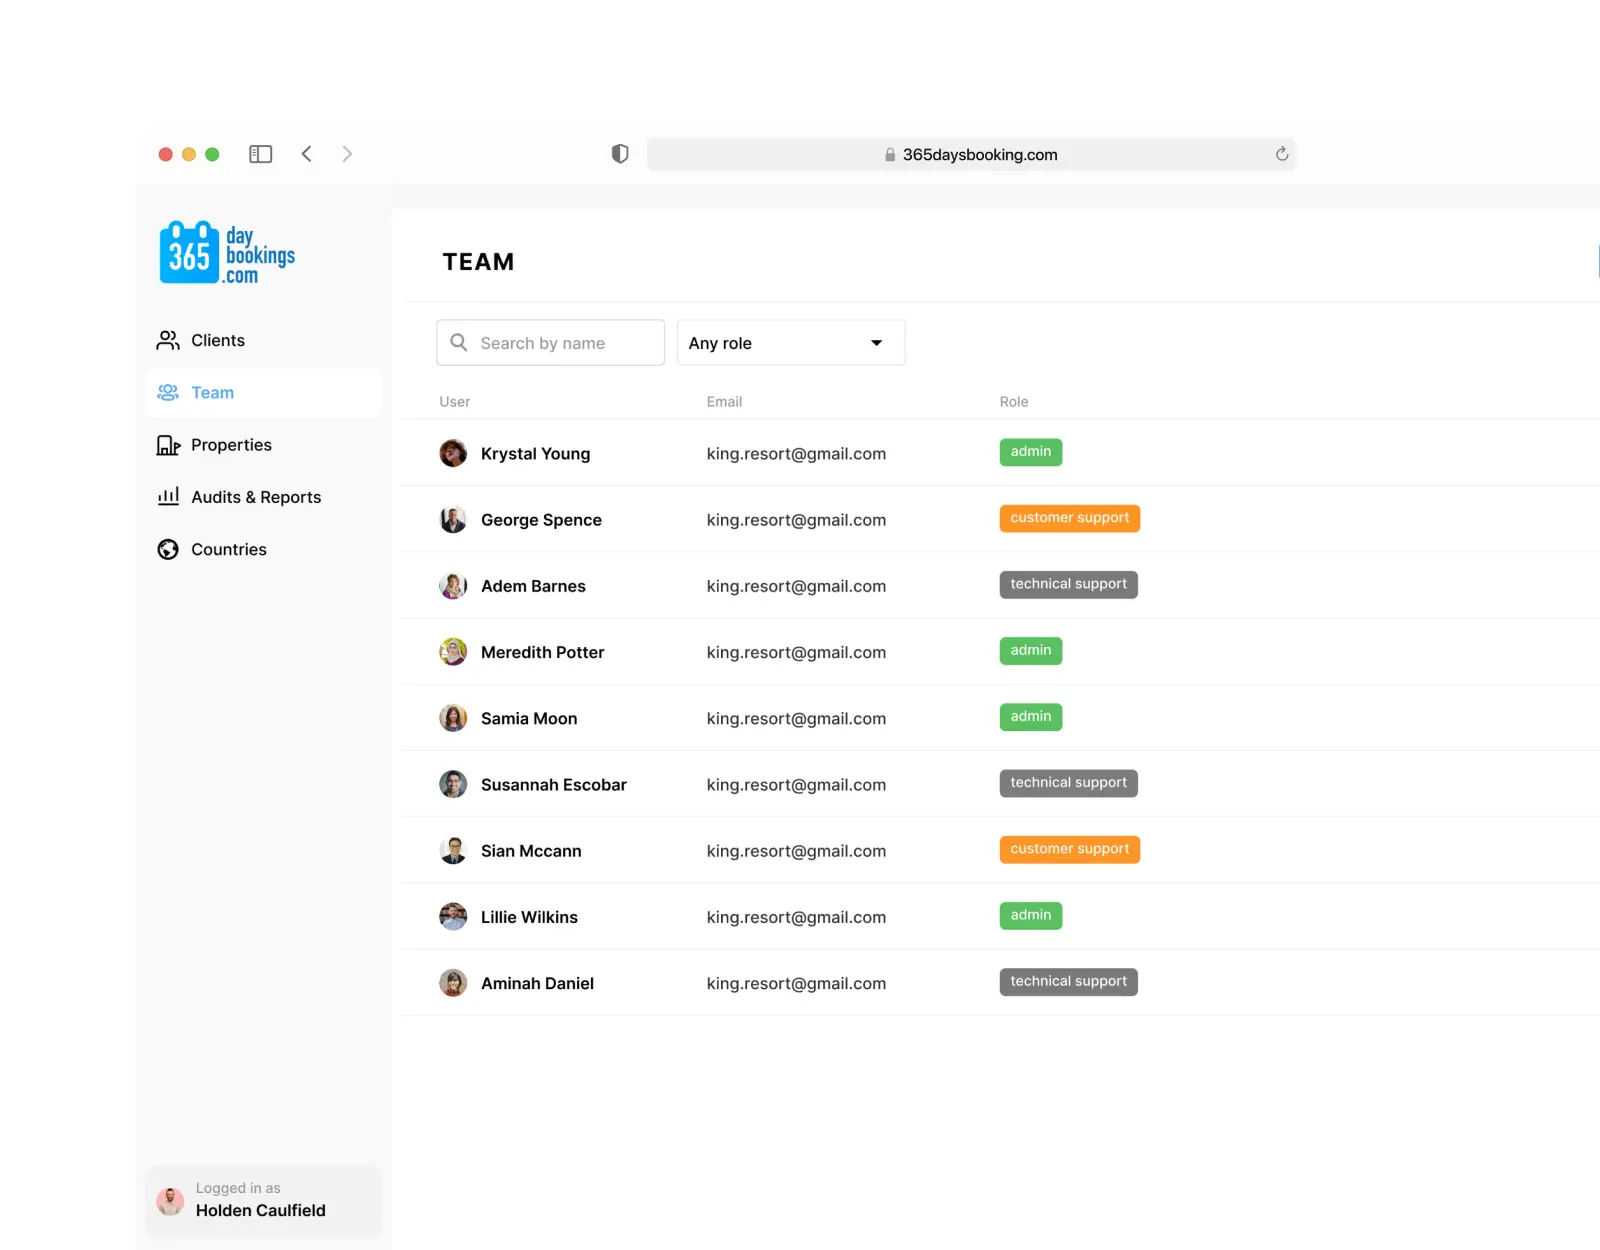This screenshot has height=1250, width=1600.
Task: Click Aminah Daniel's avatar
Action: click(x=453, y=983)
